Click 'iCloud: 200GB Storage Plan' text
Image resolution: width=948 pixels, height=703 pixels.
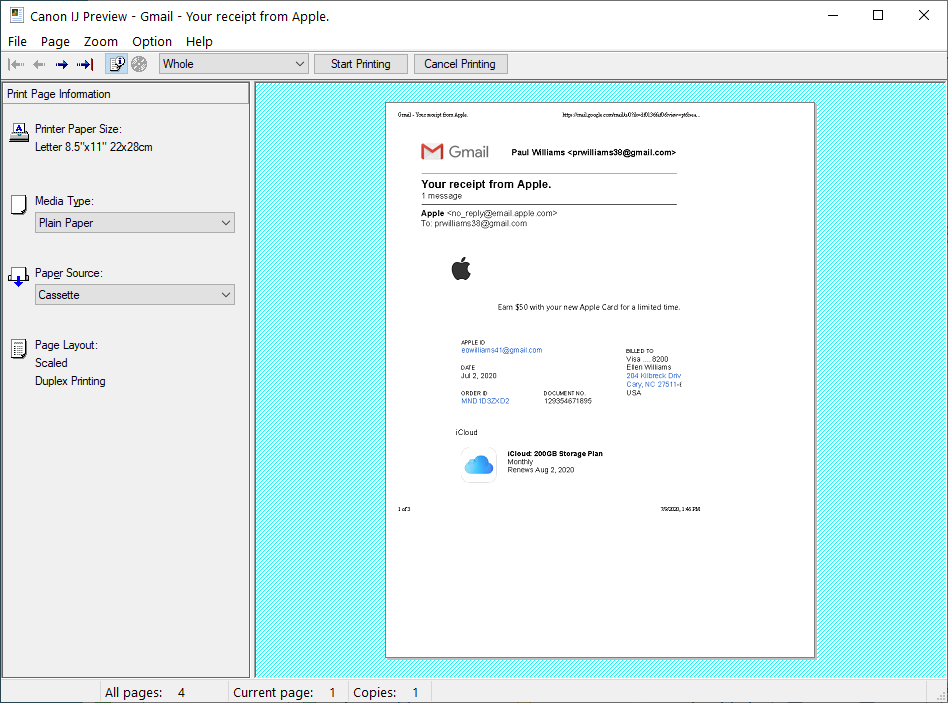tap(555, 453)
